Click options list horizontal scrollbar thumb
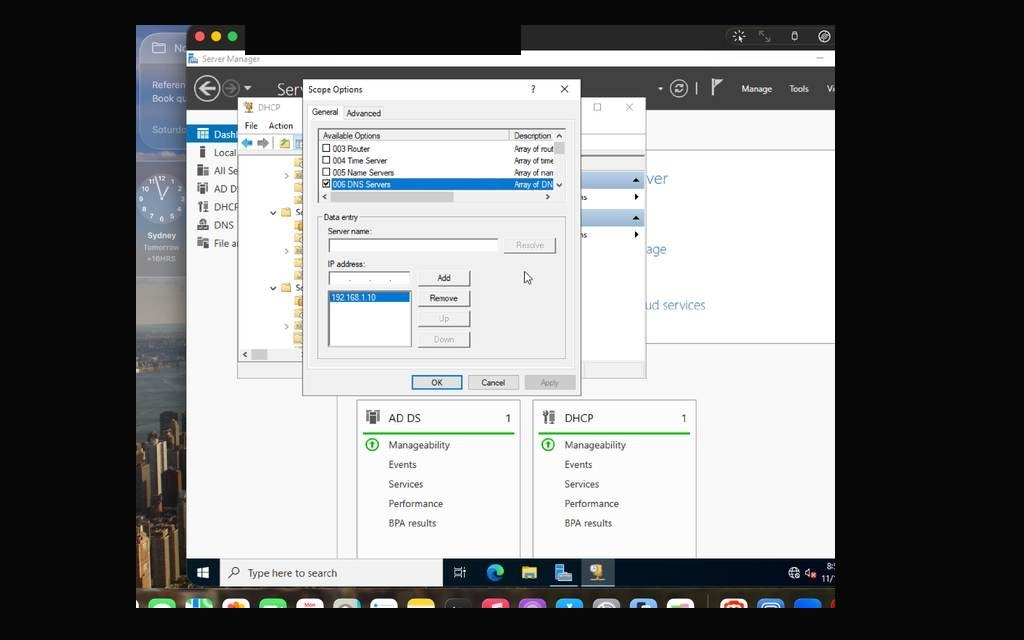The image size is (1024, 640). coord(392,197)
